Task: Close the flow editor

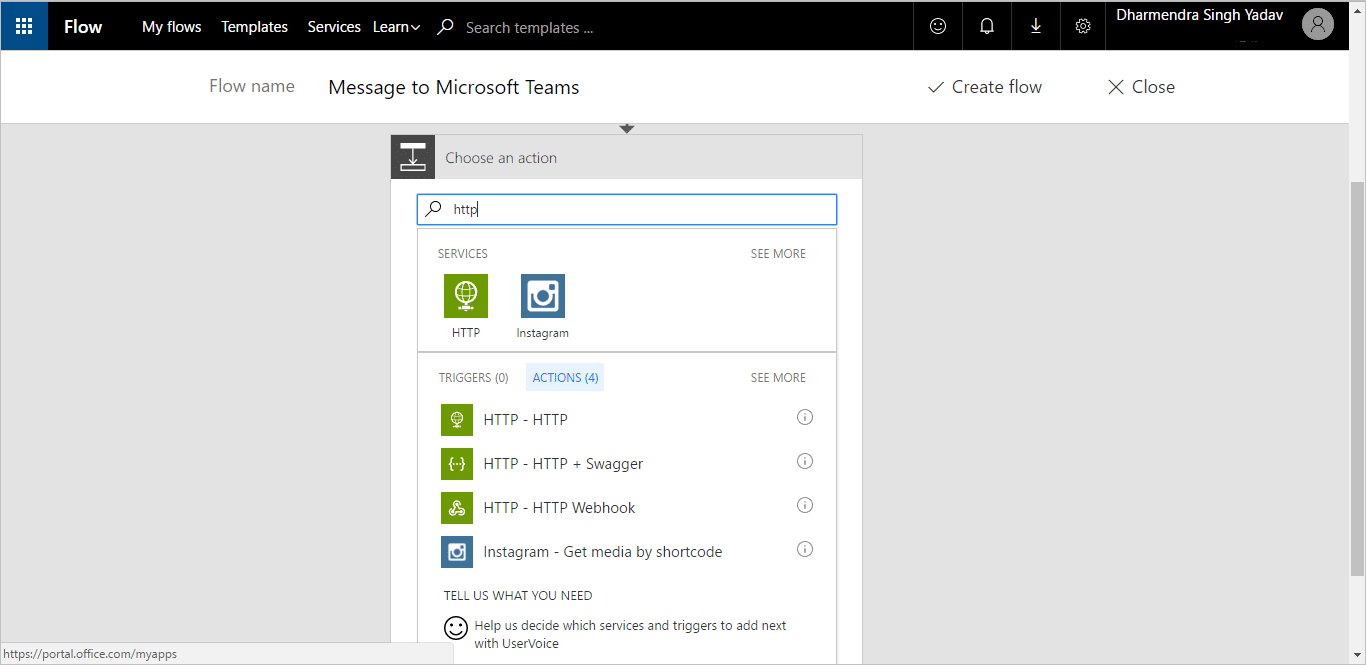Action: (1141, 87)
